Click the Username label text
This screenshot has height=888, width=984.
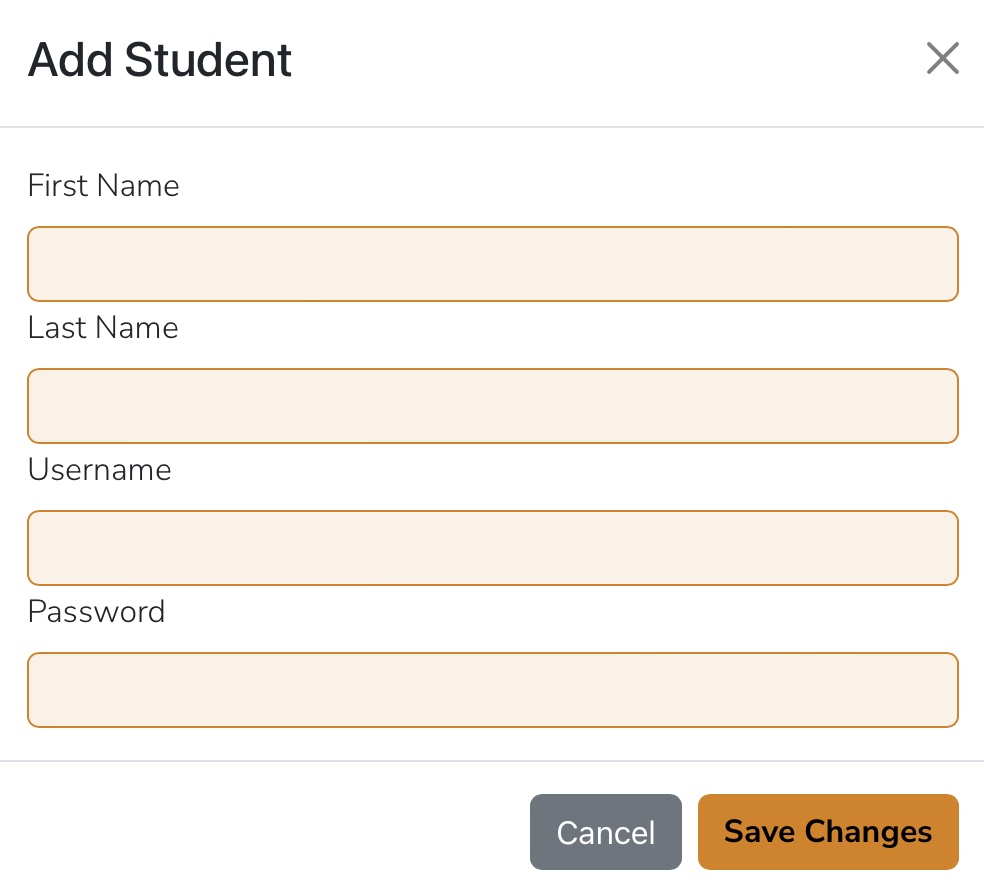pyautogui.click(x=100, y=470)
